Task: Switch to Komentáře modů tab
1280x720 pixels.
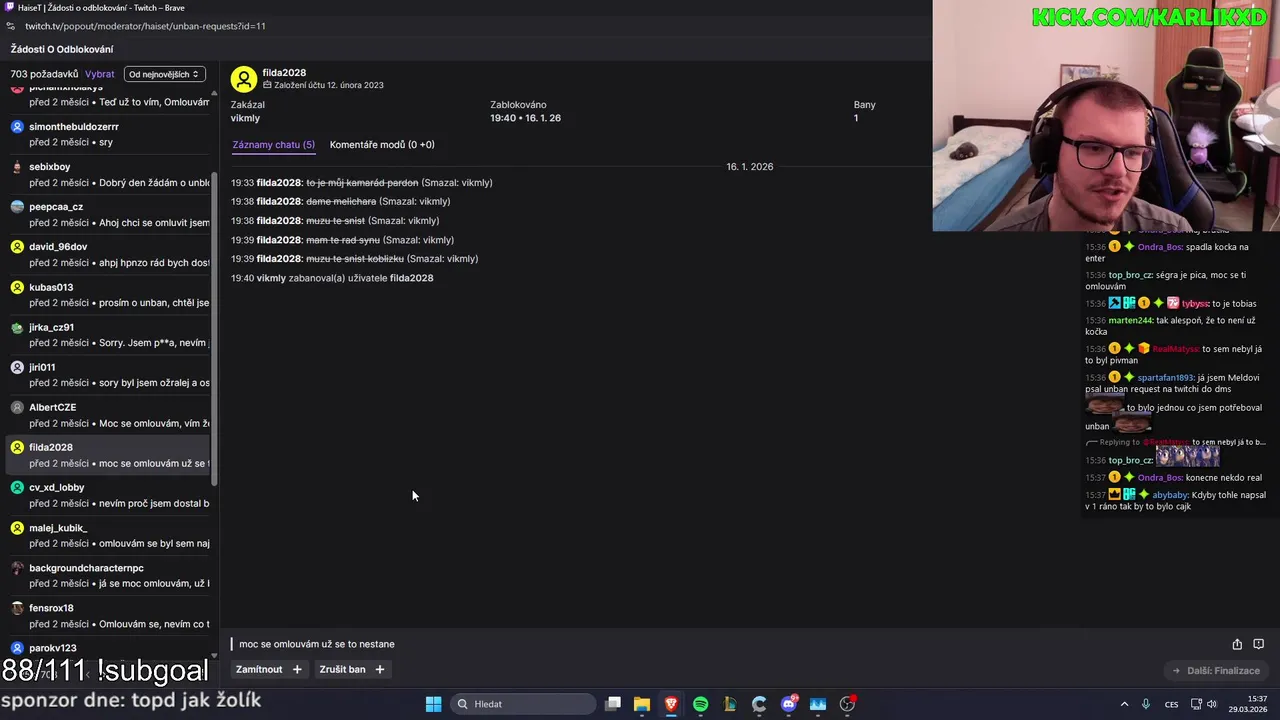Action: [382, 145]
